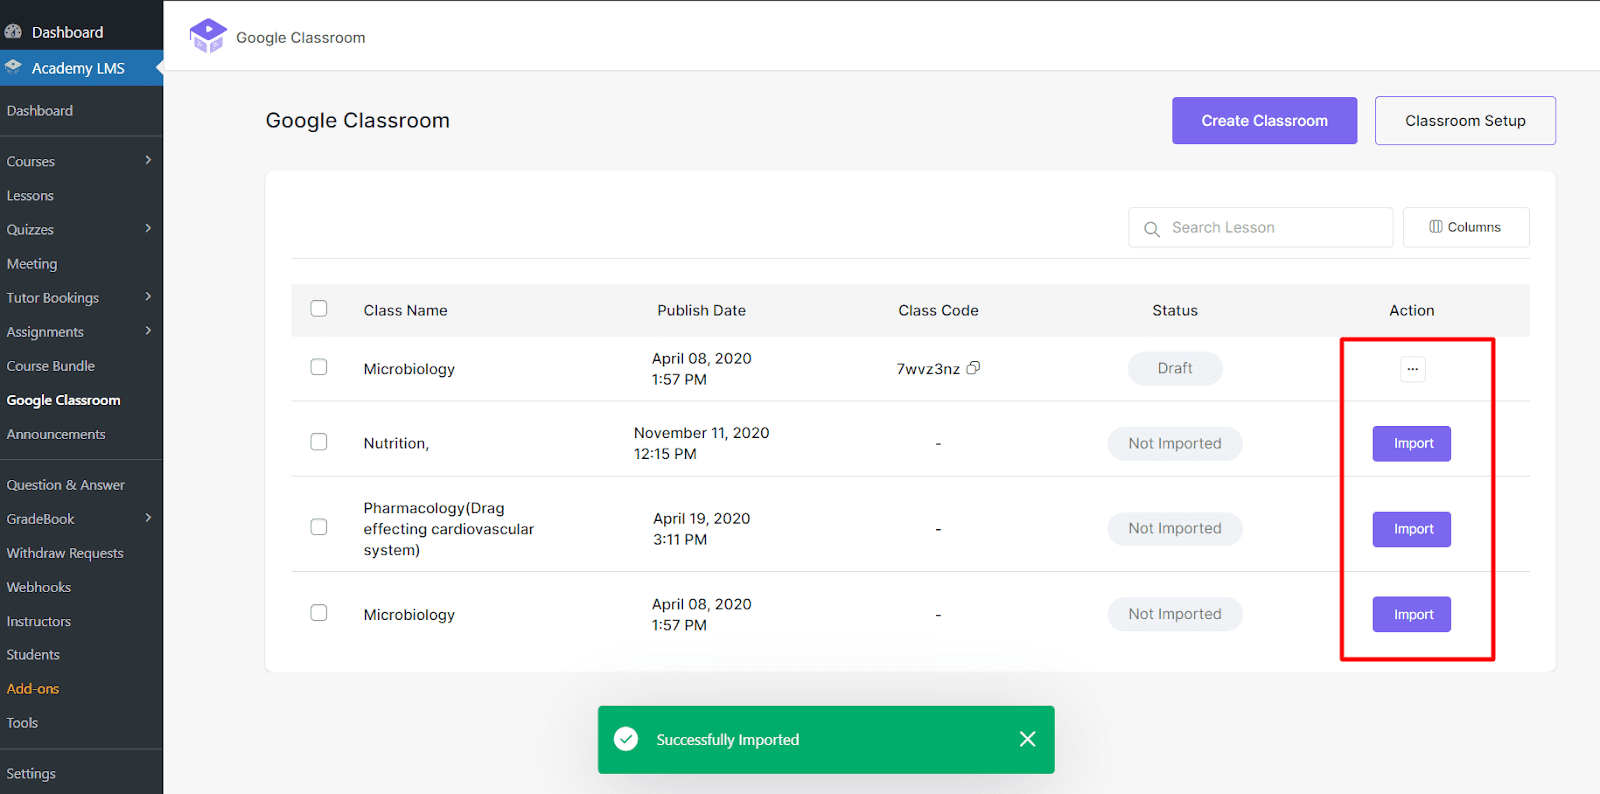Open the Columns visibility dropdown

tap(1465, 227)
